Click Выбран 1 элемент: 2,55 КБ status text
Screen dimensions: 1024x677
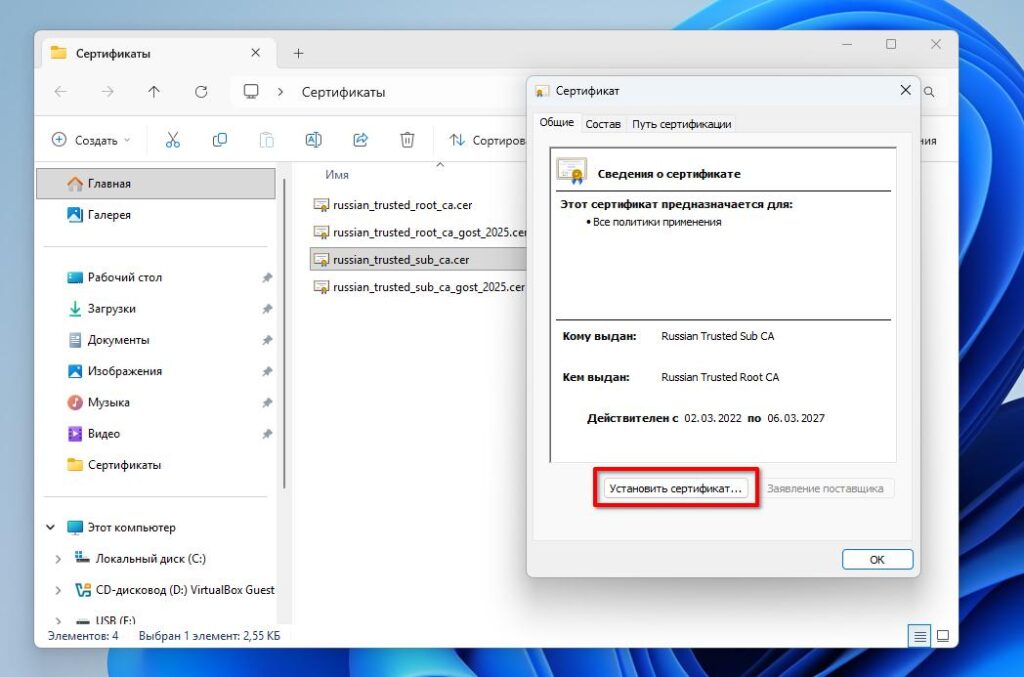[x=210, y=636]
